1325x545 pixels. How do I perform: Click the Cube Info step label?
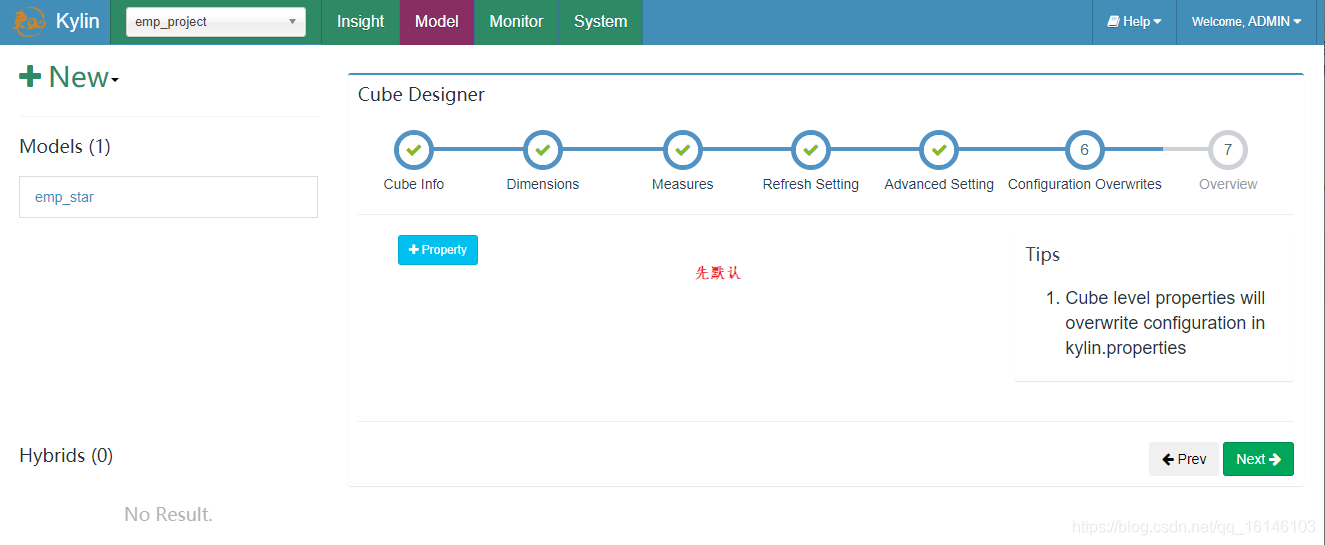(x=414, y=184)
